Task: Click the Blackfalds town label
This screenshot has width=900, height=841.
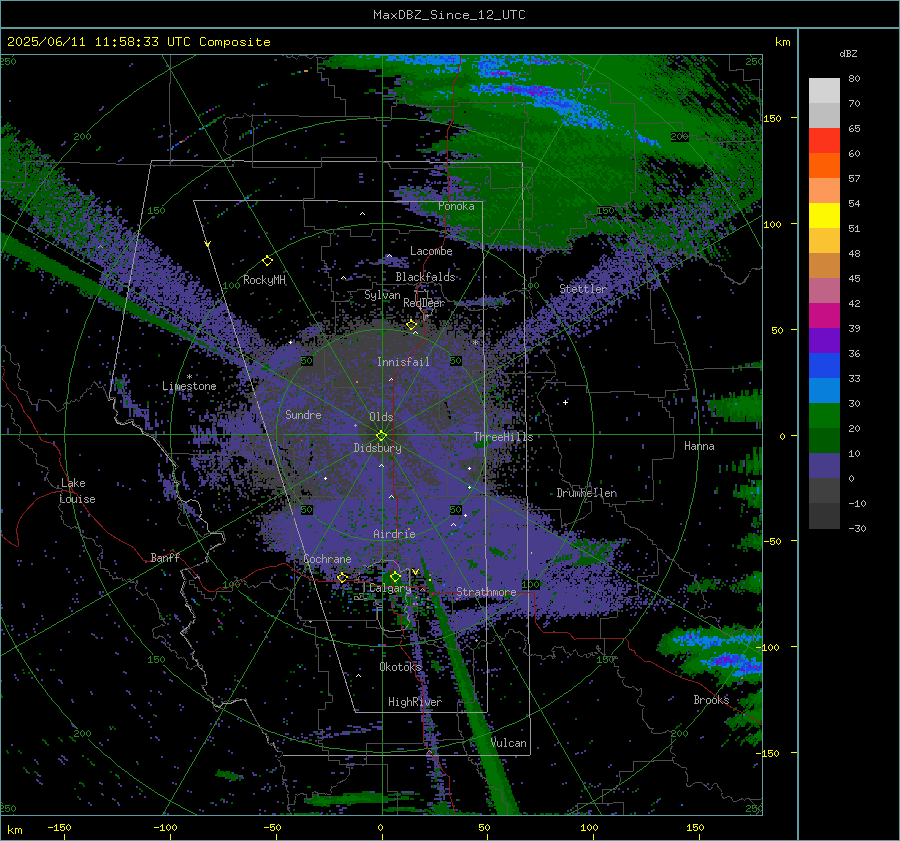Action: click(425, 277)
